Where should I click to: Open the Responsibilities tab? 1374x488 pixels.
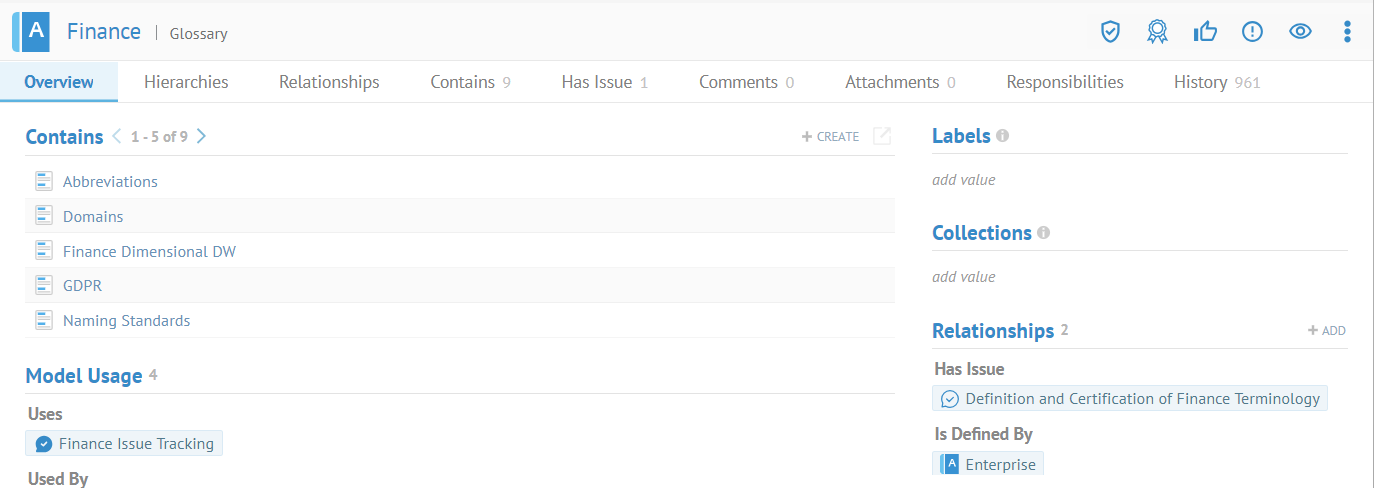pos(1064,82)
